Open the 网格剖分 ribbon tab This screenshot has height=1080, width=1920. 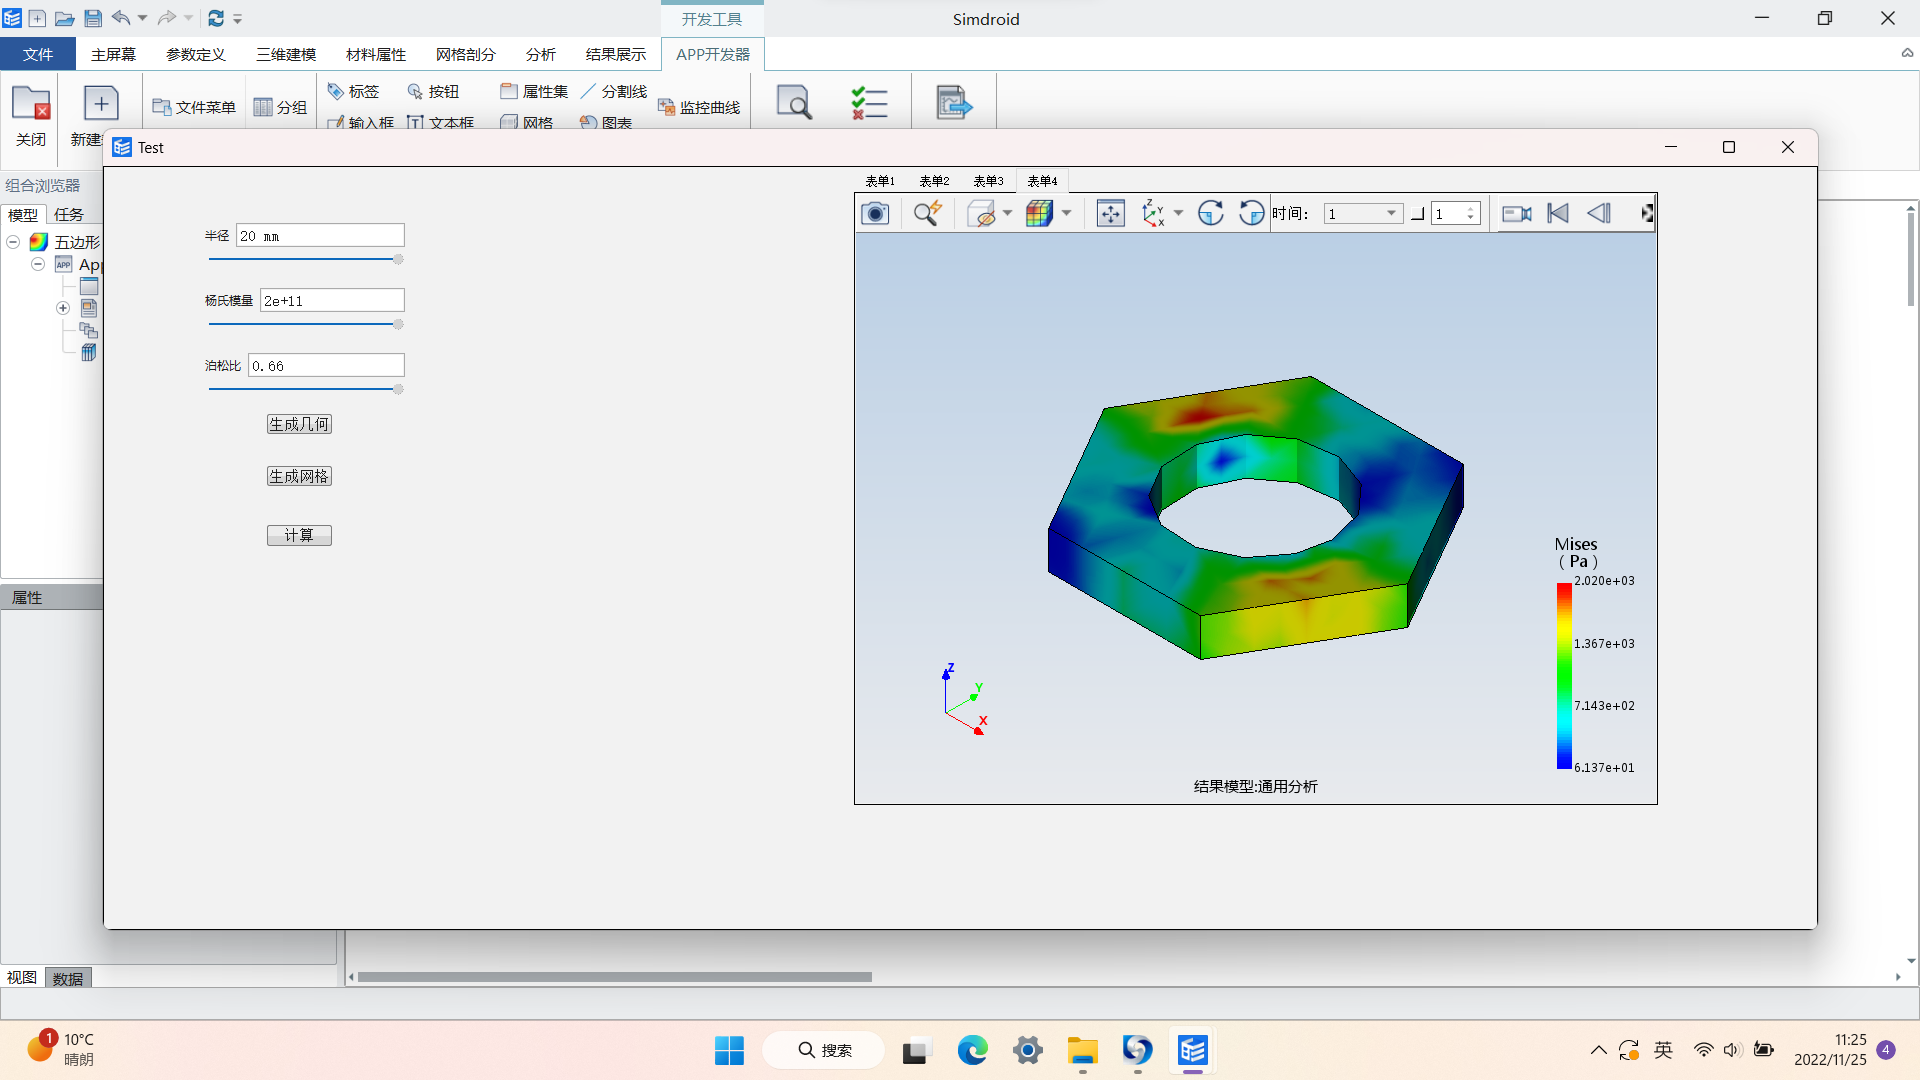click(466, 54)
